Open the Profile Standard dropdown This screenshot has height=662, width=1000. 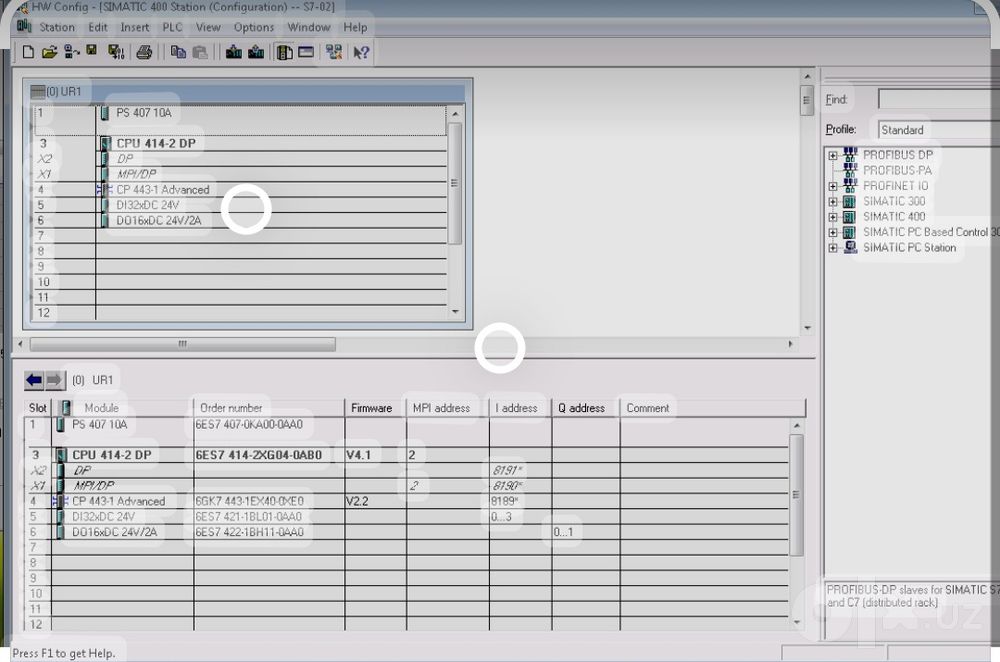click(938, 129)
